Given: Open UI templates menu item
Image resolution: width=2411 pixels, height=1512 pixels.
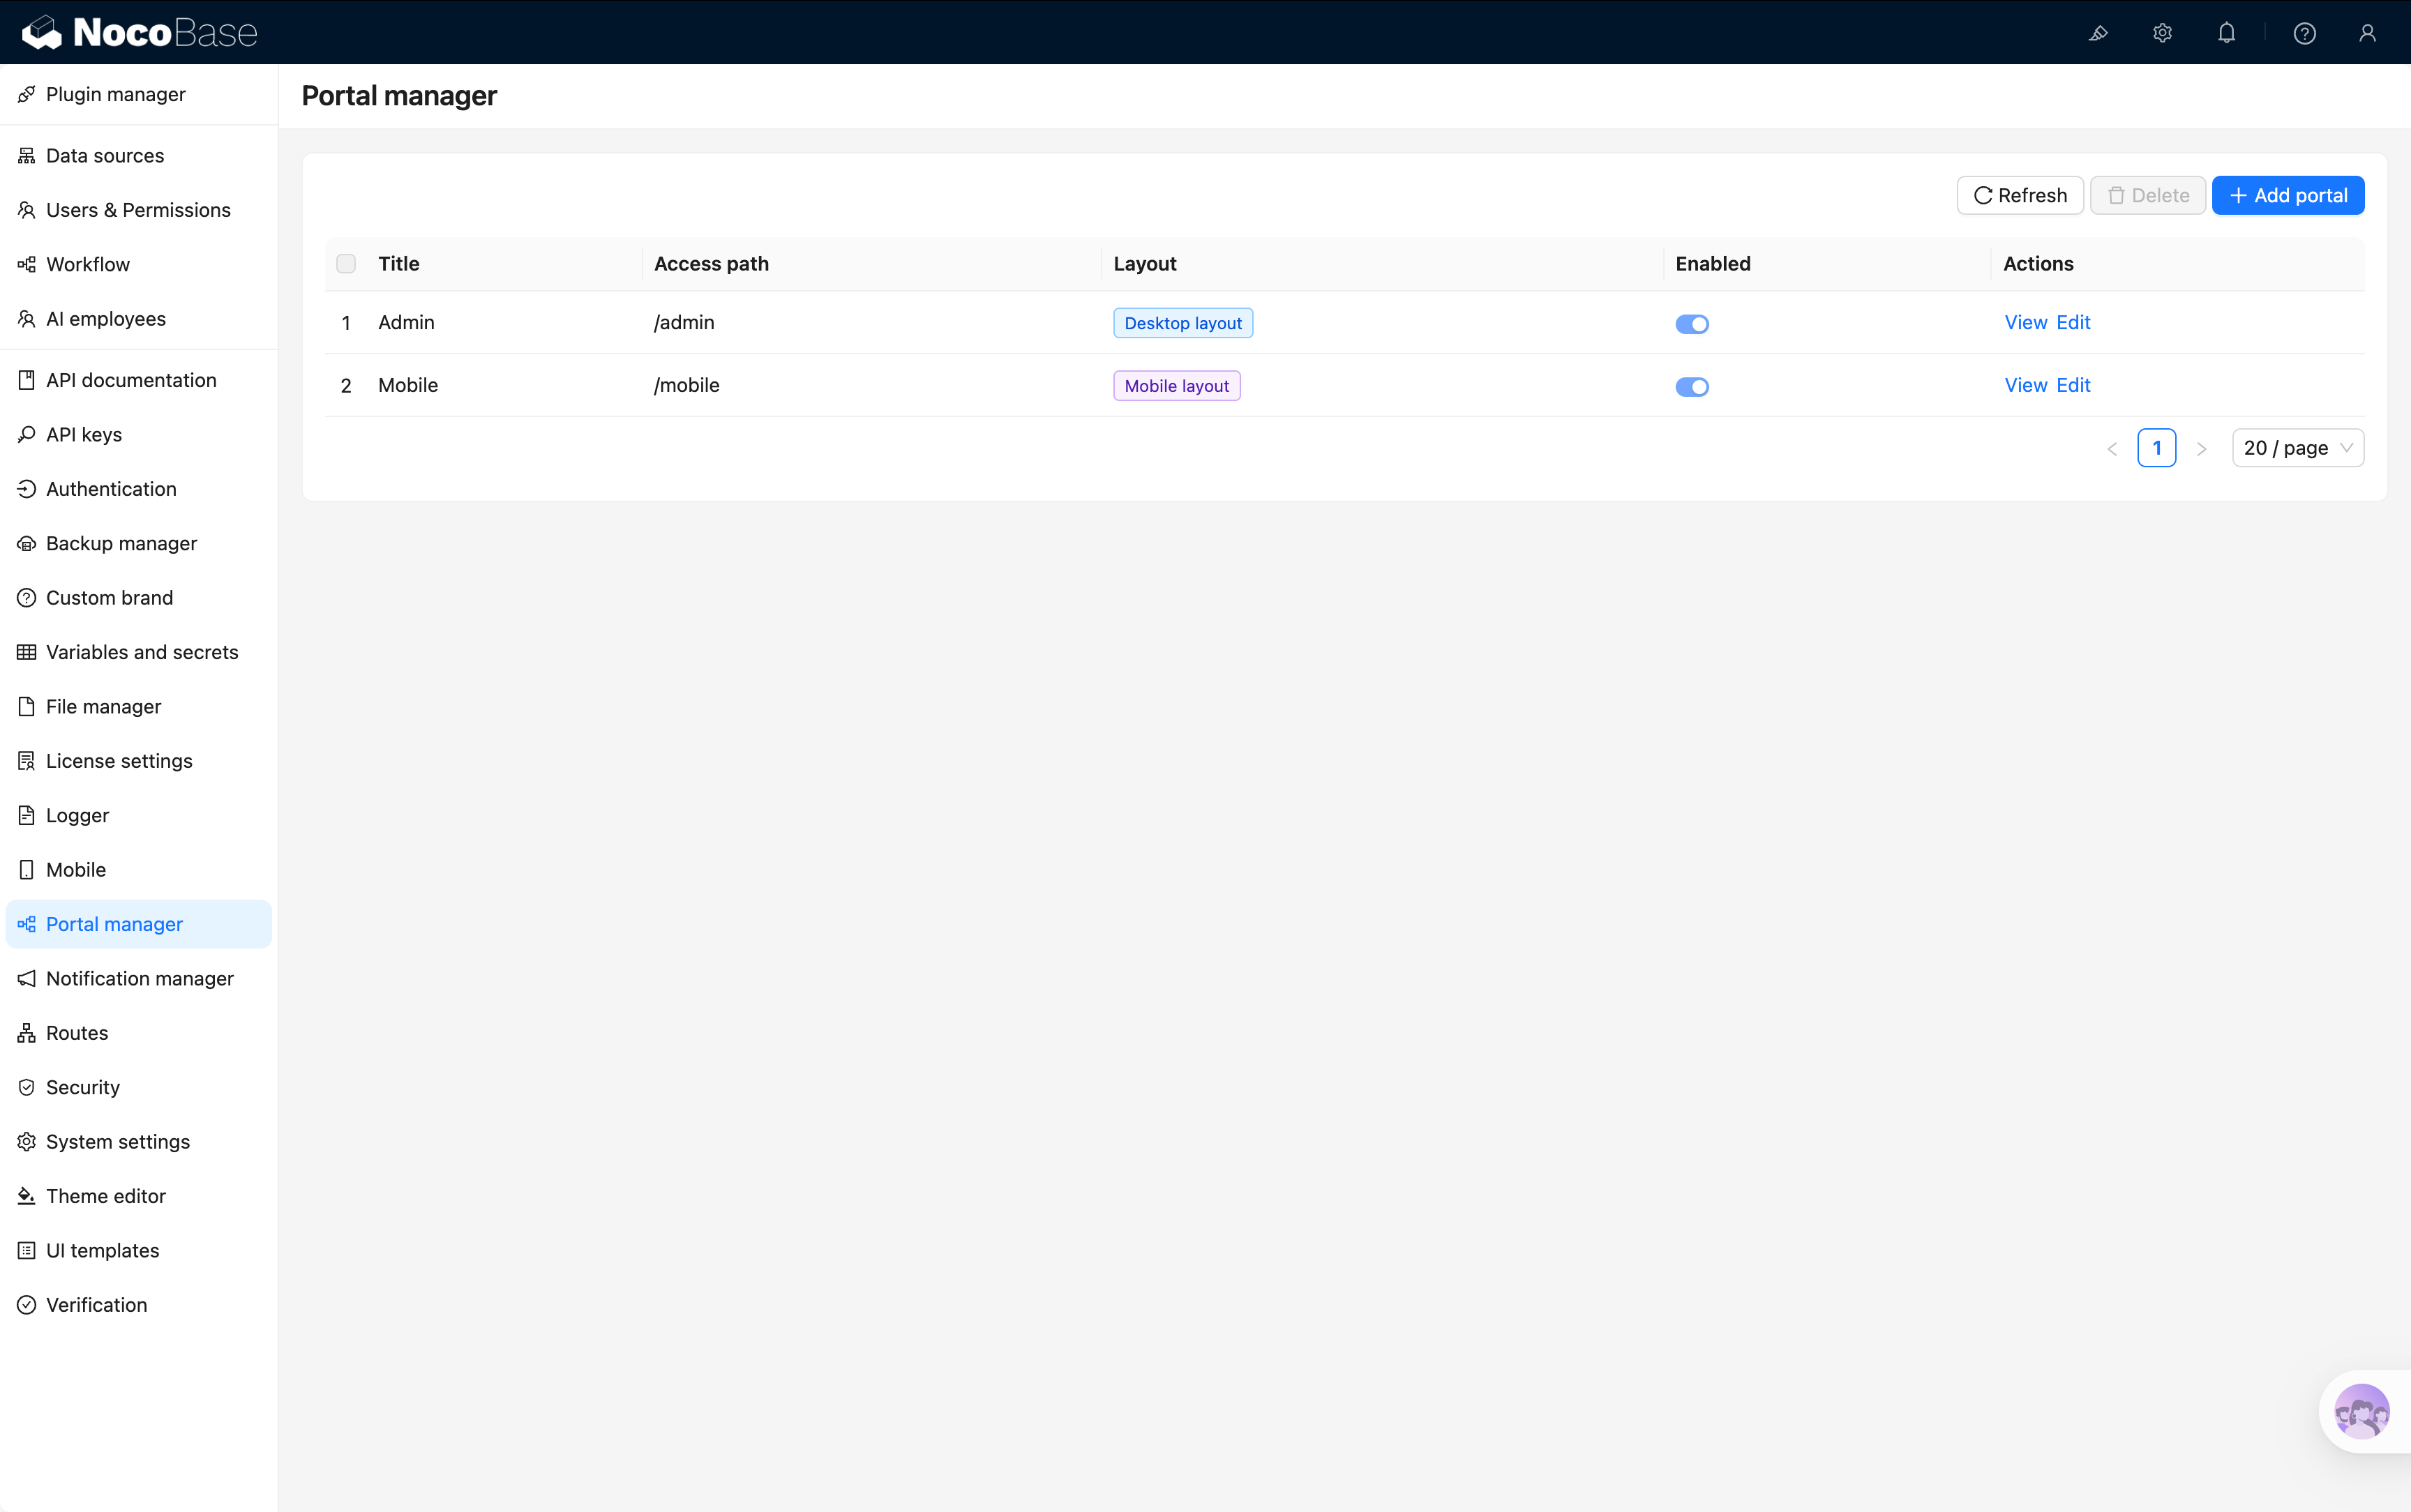Looking at the screenshot, I should click(x=139, y=1251).
